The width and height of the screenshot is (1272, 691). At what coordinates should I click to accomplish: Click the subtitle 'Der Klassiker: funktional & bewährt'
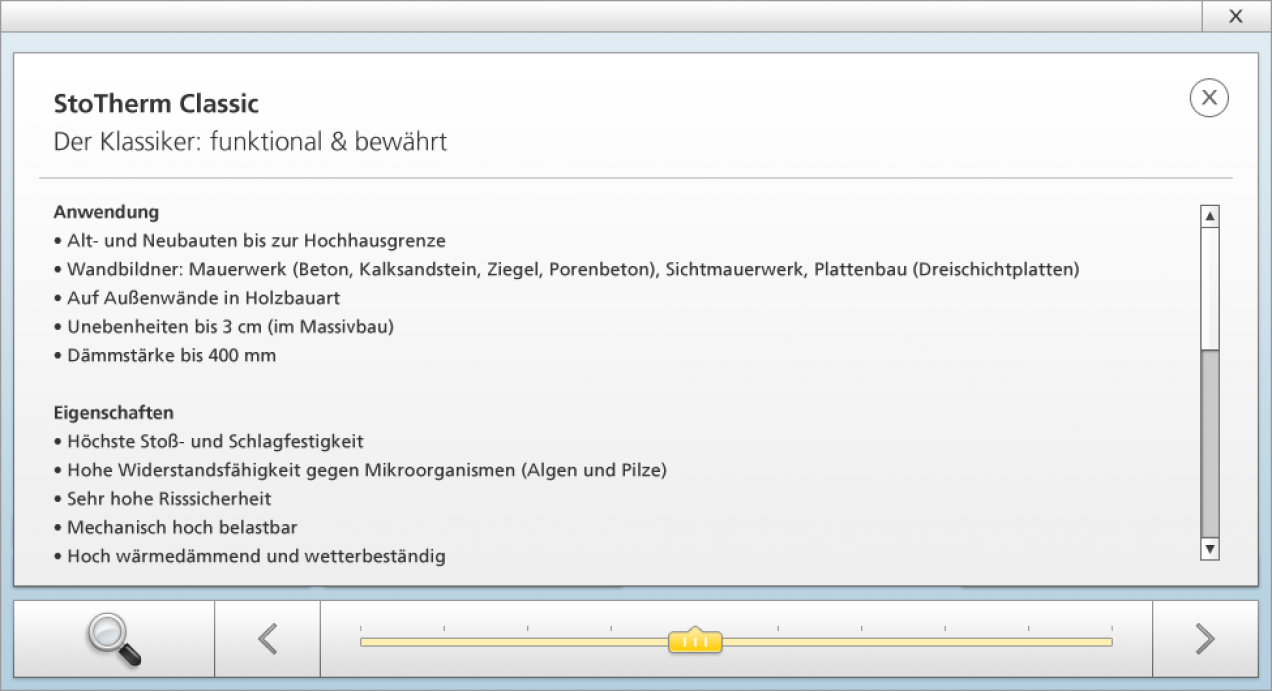(x=250, y=142)
